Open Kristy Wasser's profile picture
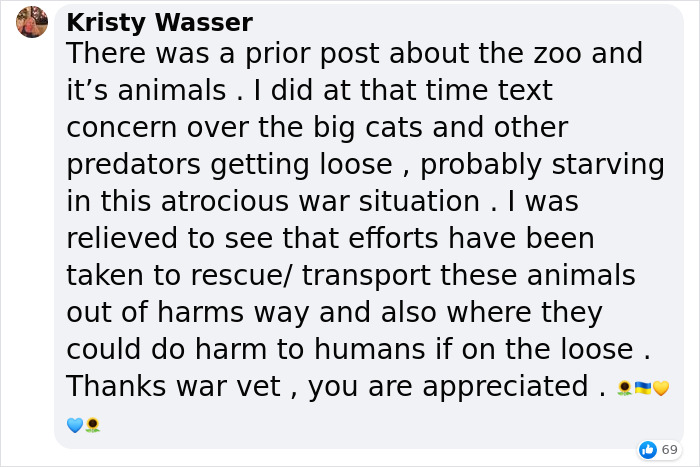Image resolution: width=700 pixels, height=467 pixels. 32,22
